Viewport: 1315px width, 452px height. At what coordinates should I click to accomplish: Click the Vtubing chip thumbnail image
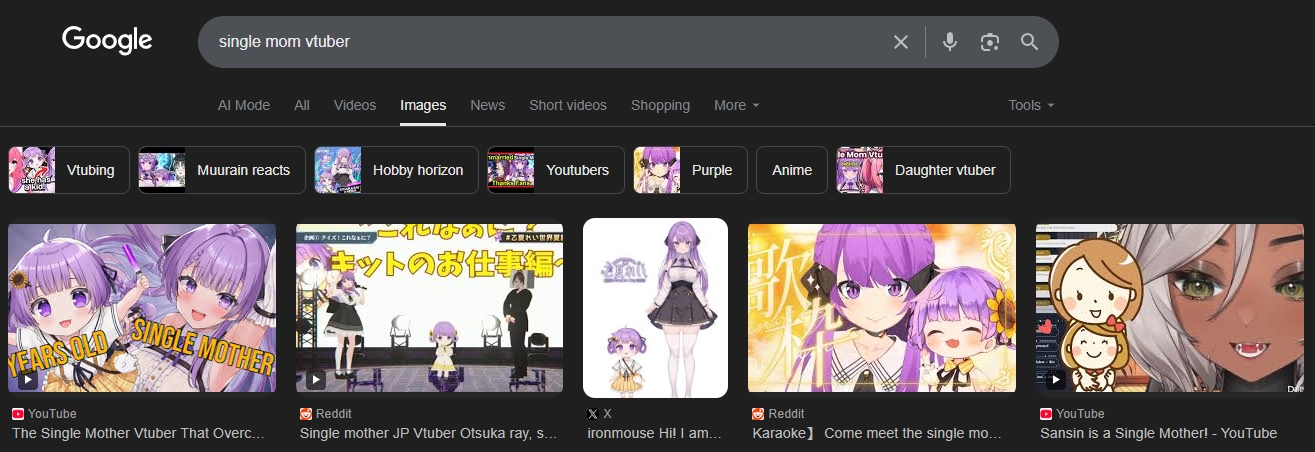click(x=32, y=170)
